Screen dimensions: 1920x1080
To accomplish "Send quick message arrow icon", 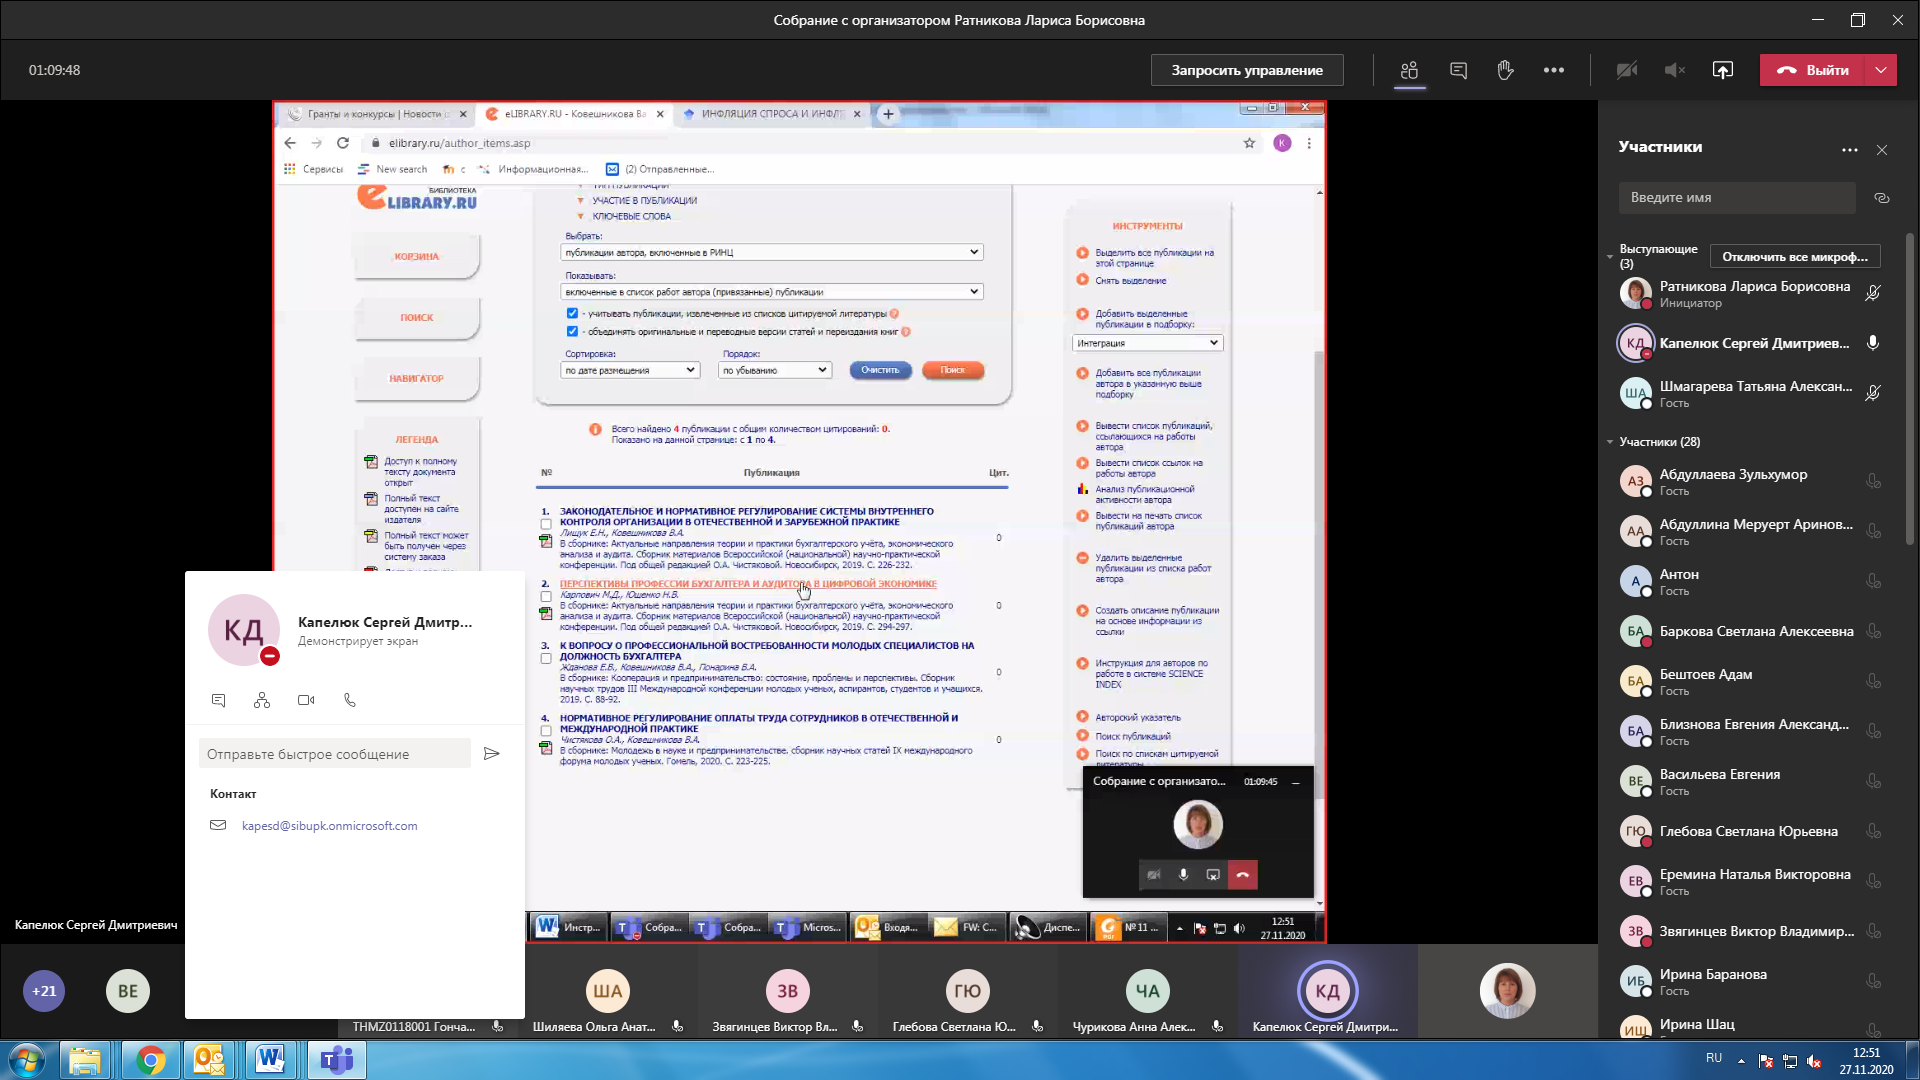I will point(491,754).
